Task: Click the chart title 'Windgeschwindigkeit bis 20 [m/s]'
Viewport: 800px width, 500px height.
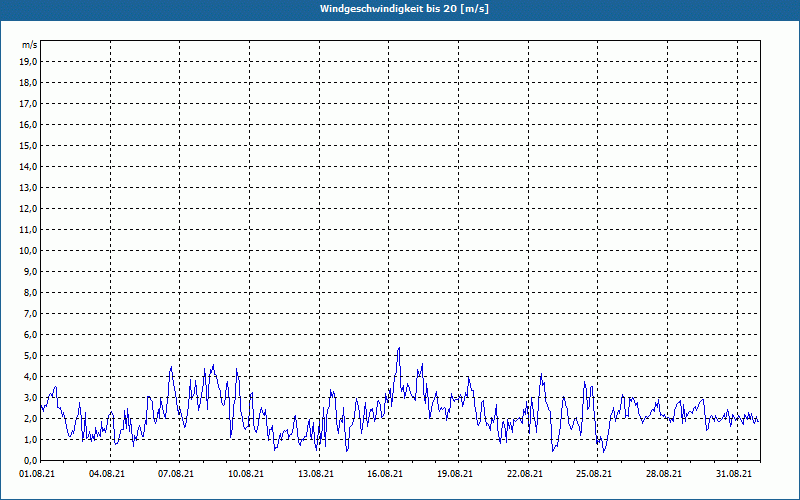Action: point(404,9)
